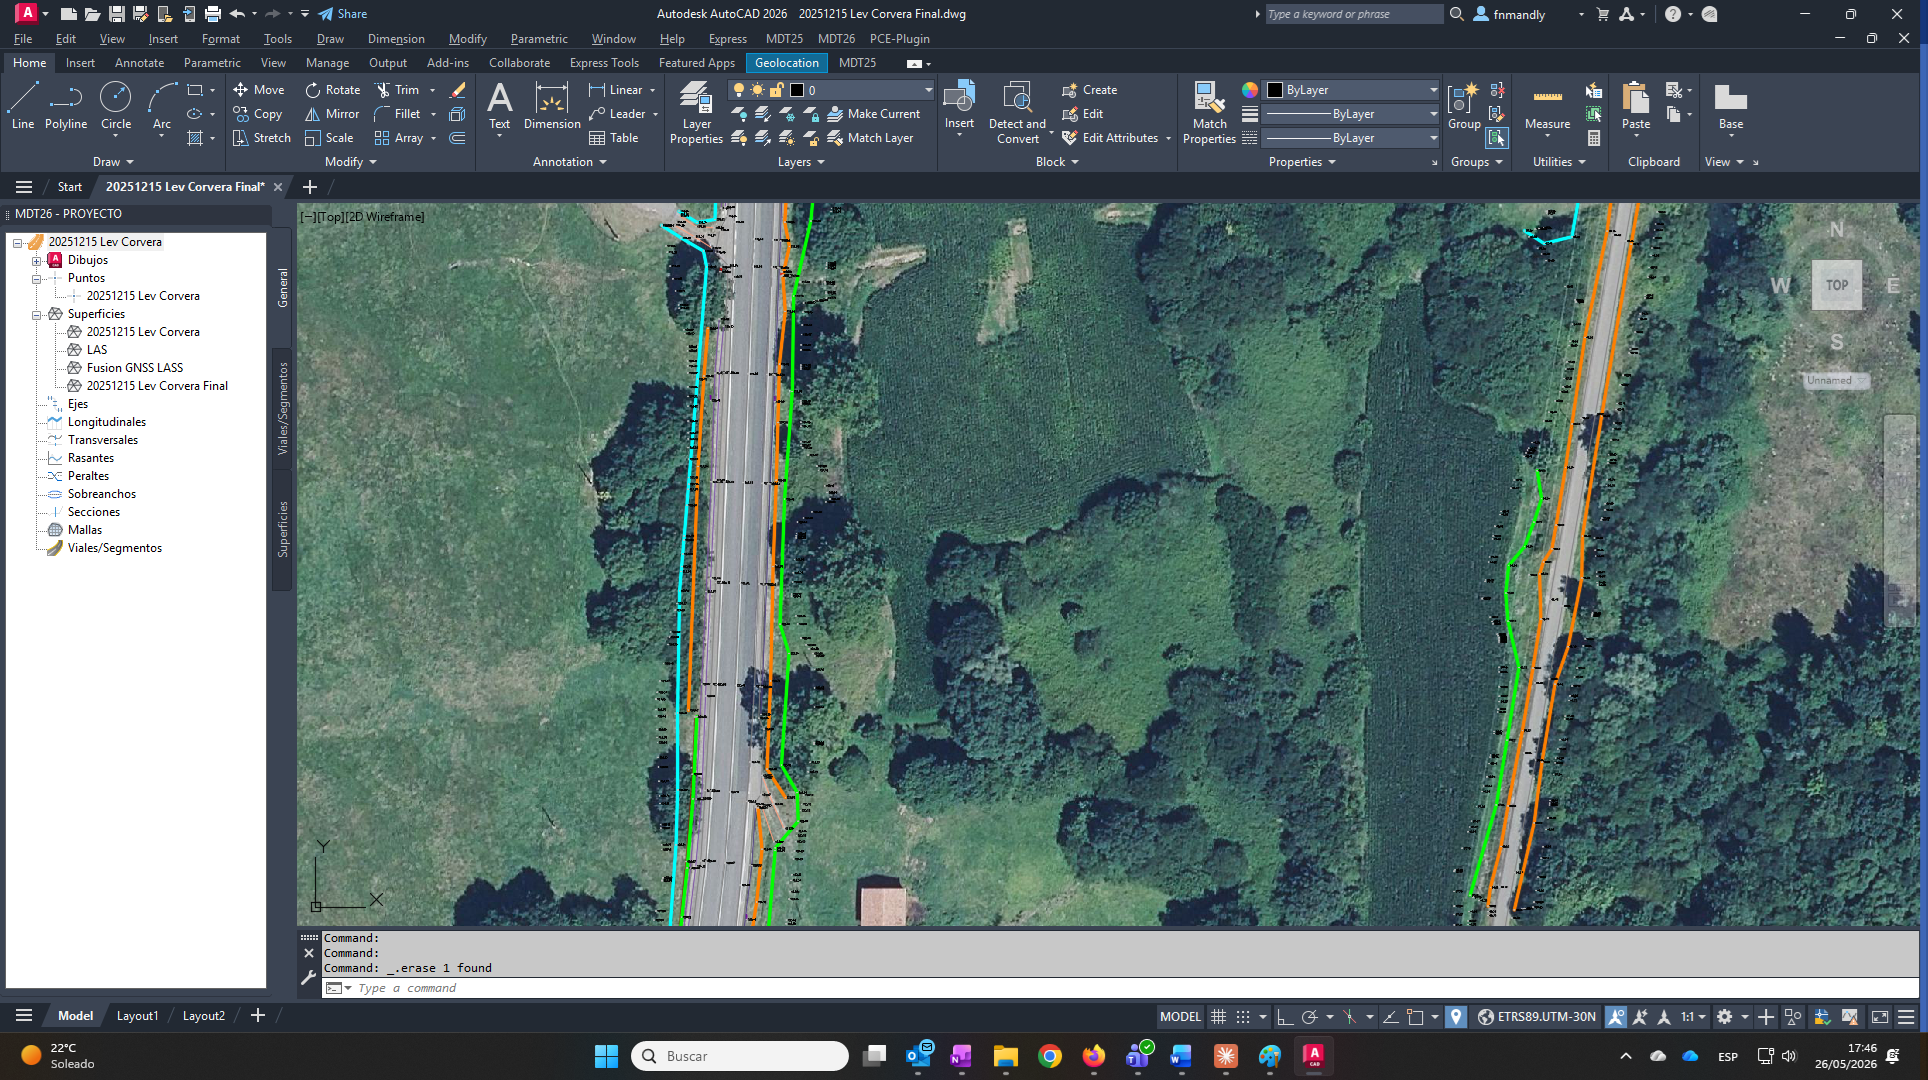Open the Table annotation tool

tap(614, 138)
